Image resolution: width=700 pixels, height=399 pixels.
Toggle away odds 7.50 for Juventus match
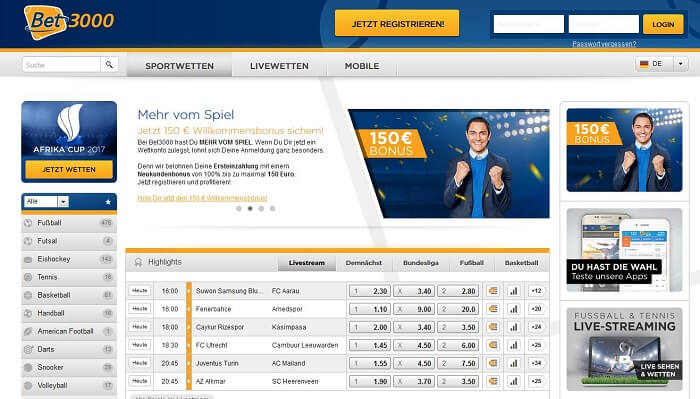coord(458,363)
